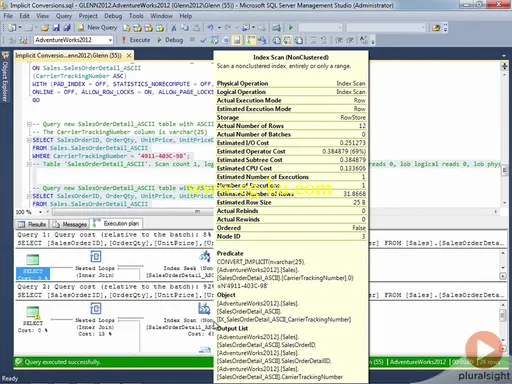Click the Change Connection icon
The width and height of the screenshot is (512, 384).
23,40
